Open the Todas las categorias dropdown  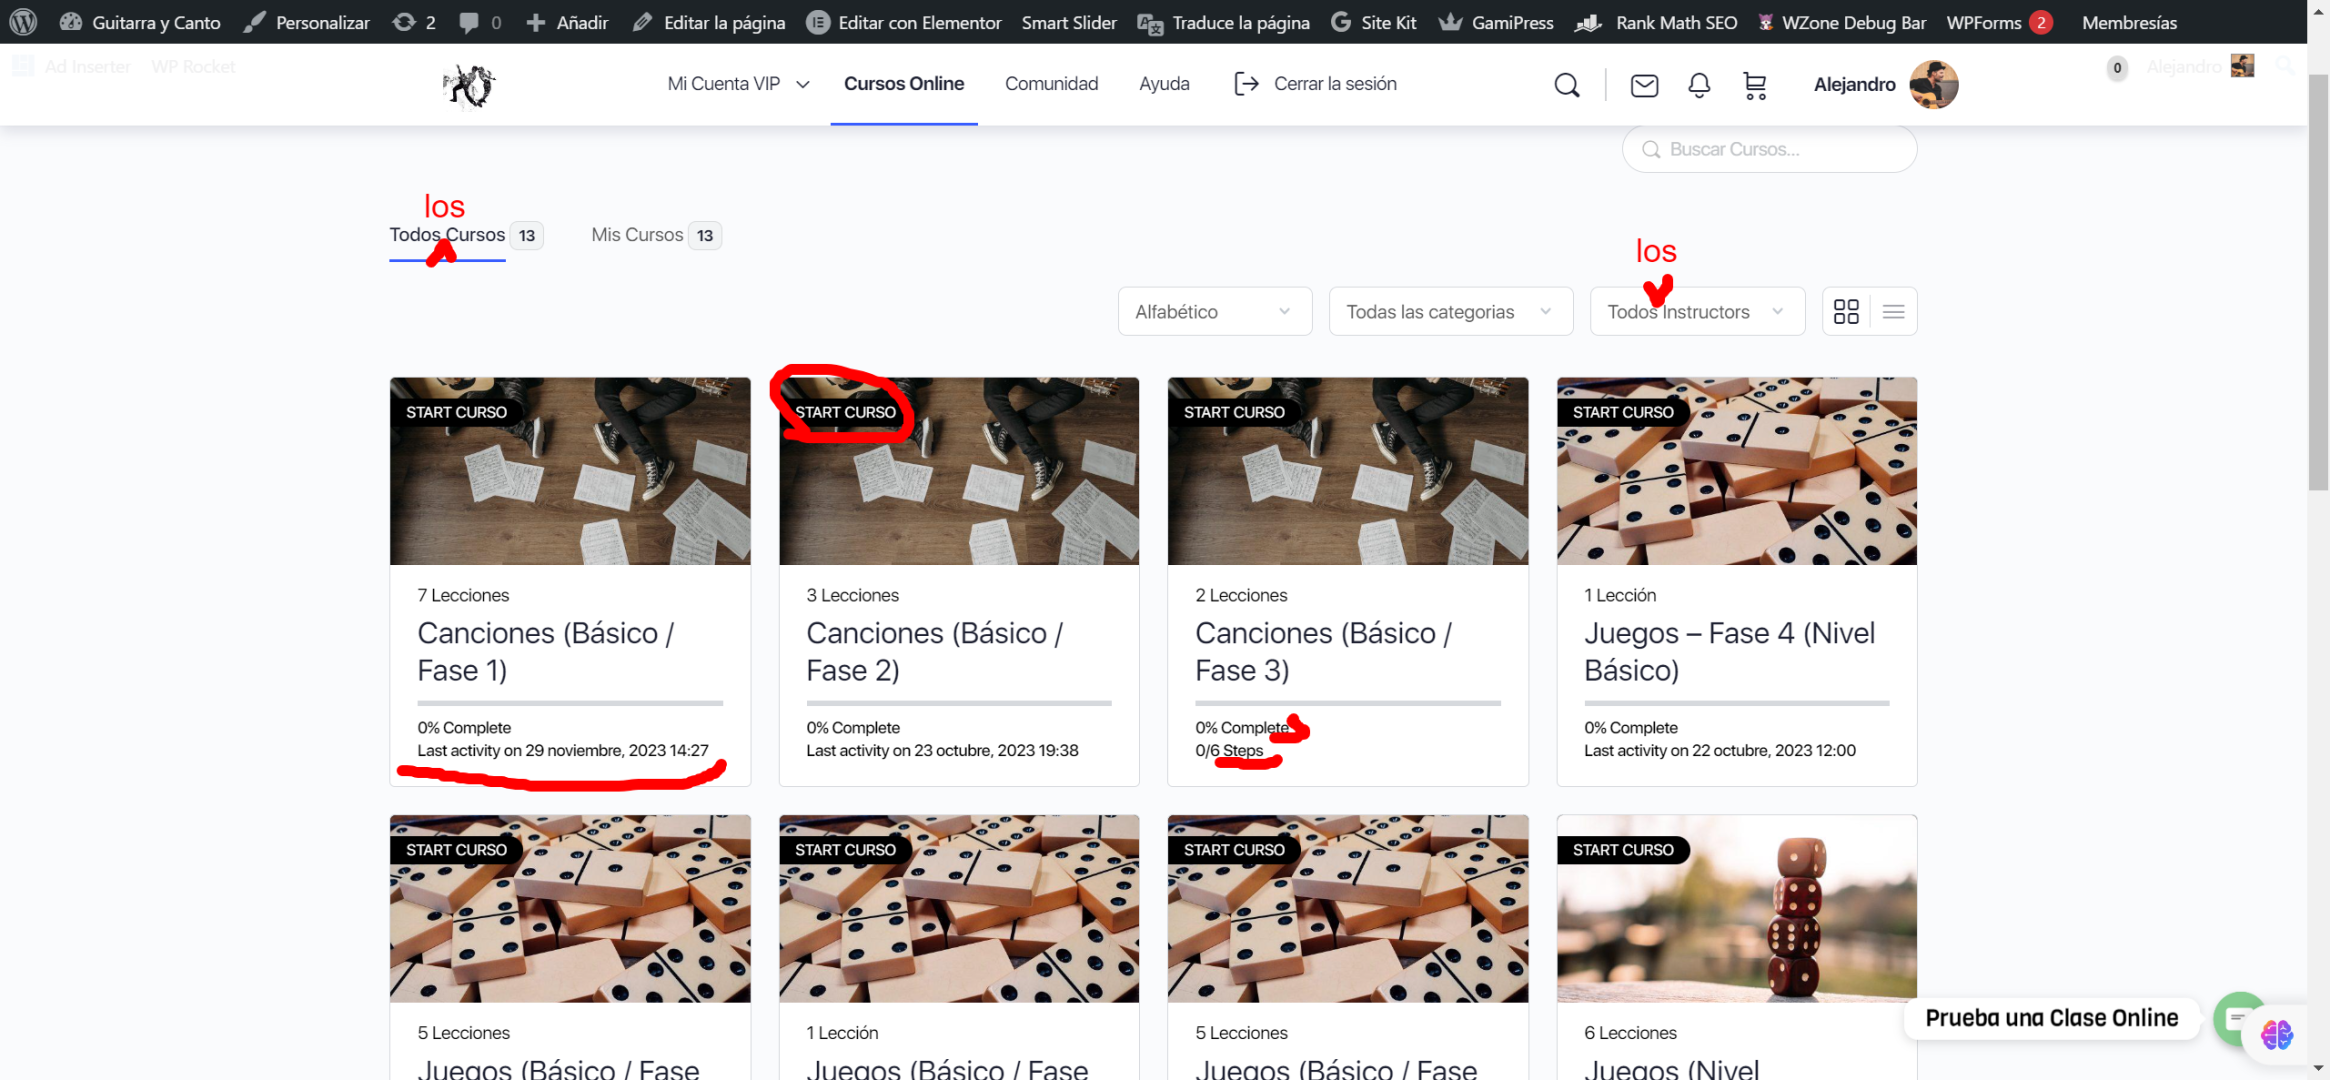[1450, 312]
